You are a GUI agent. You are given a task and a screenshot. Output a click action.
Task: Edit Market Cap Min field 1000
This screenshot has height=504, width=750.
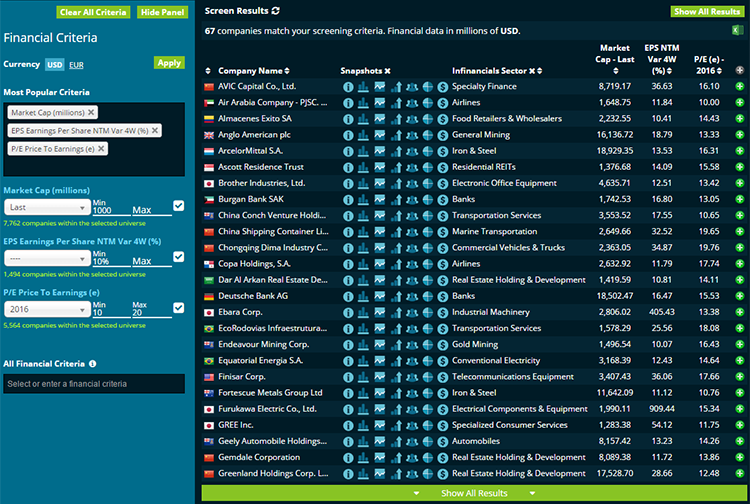(110, 210)
